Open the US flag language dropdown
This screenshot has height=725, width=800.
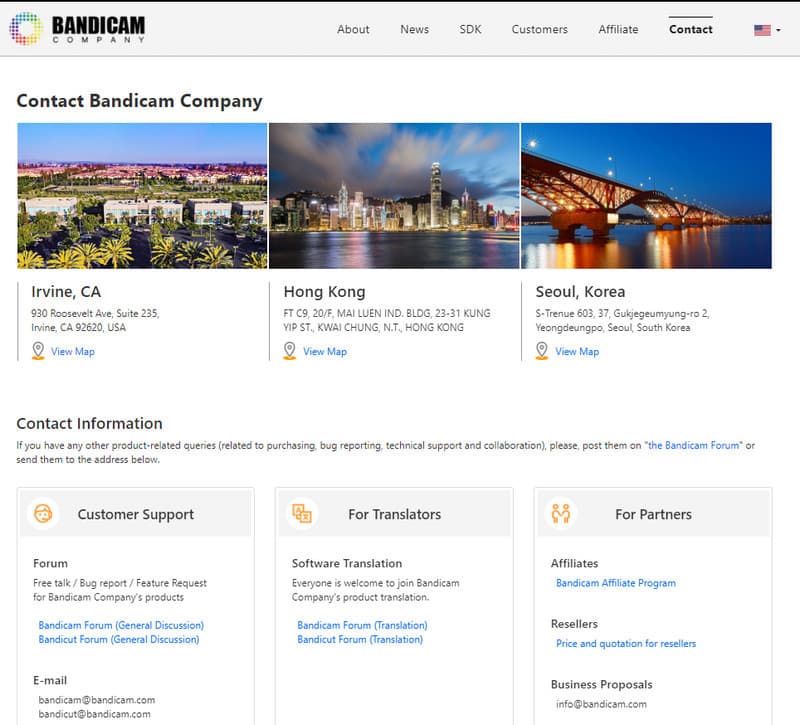[x=767, y=30]
